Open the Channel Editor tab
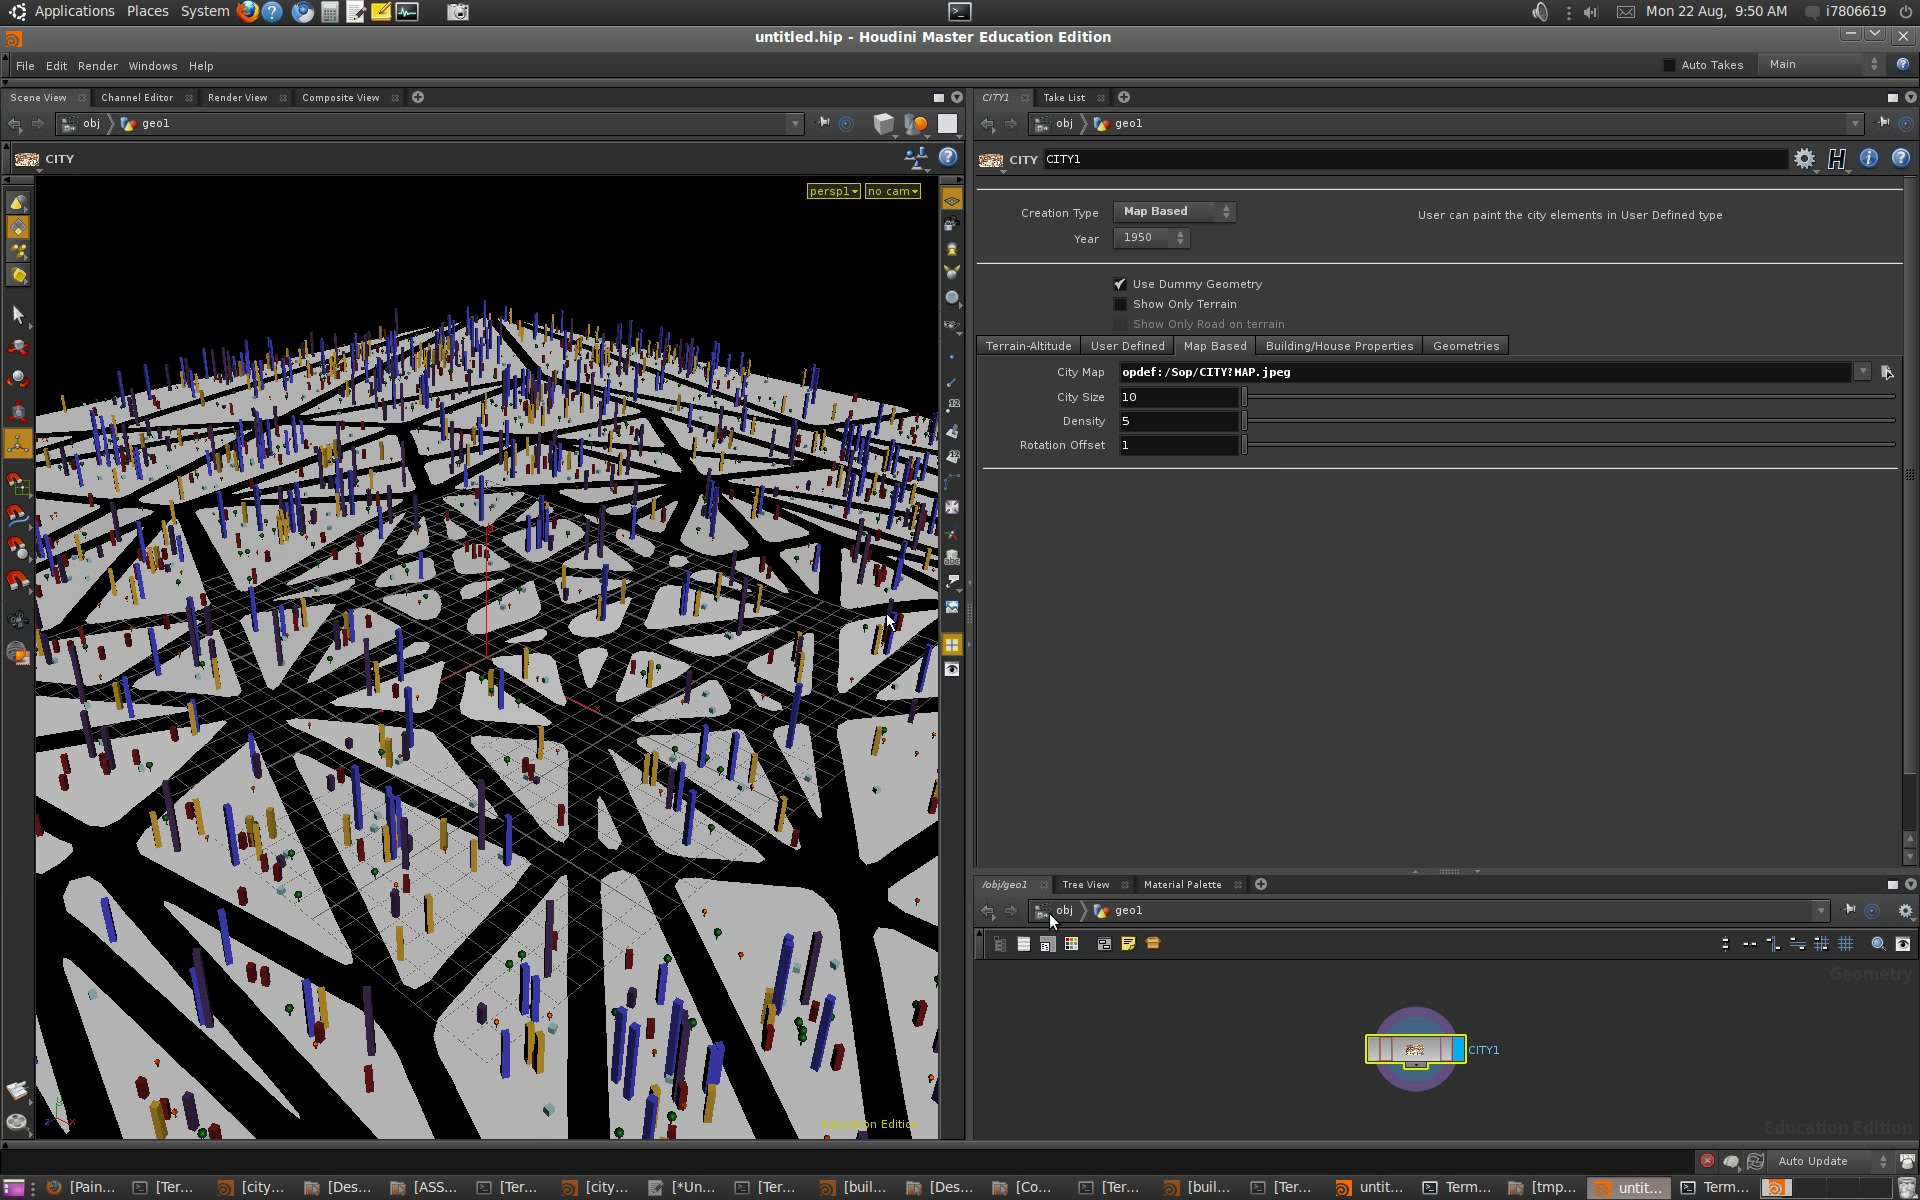The height and width of the screenshot is (1200, 1920). coord(137,98)
